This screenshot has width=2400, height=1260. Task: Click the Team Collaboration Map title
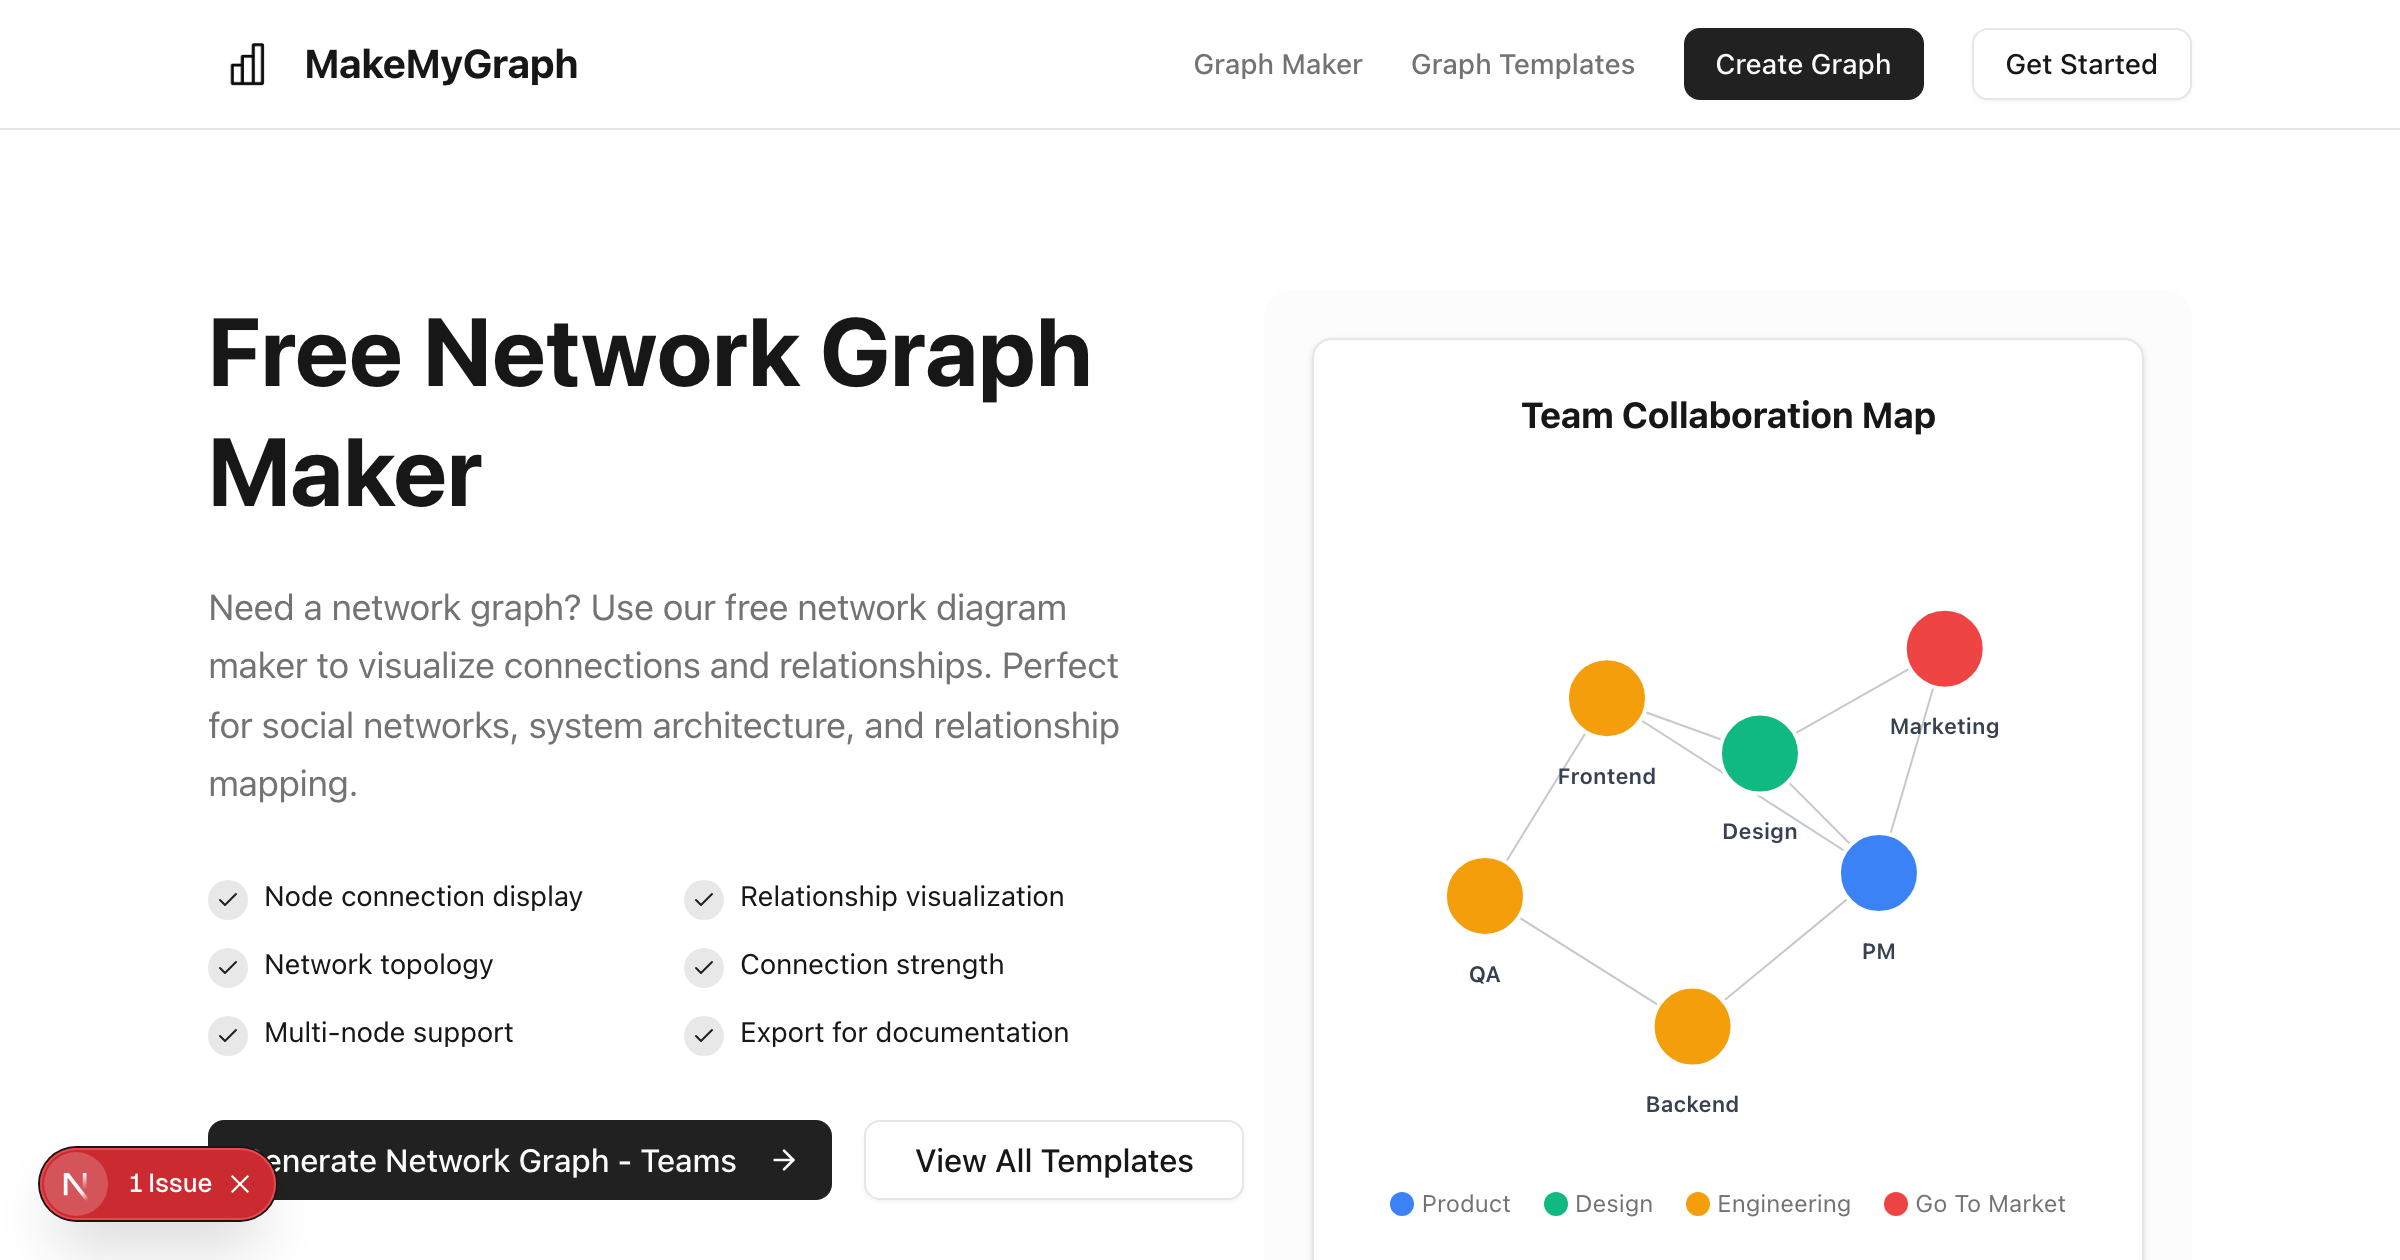1728,415
